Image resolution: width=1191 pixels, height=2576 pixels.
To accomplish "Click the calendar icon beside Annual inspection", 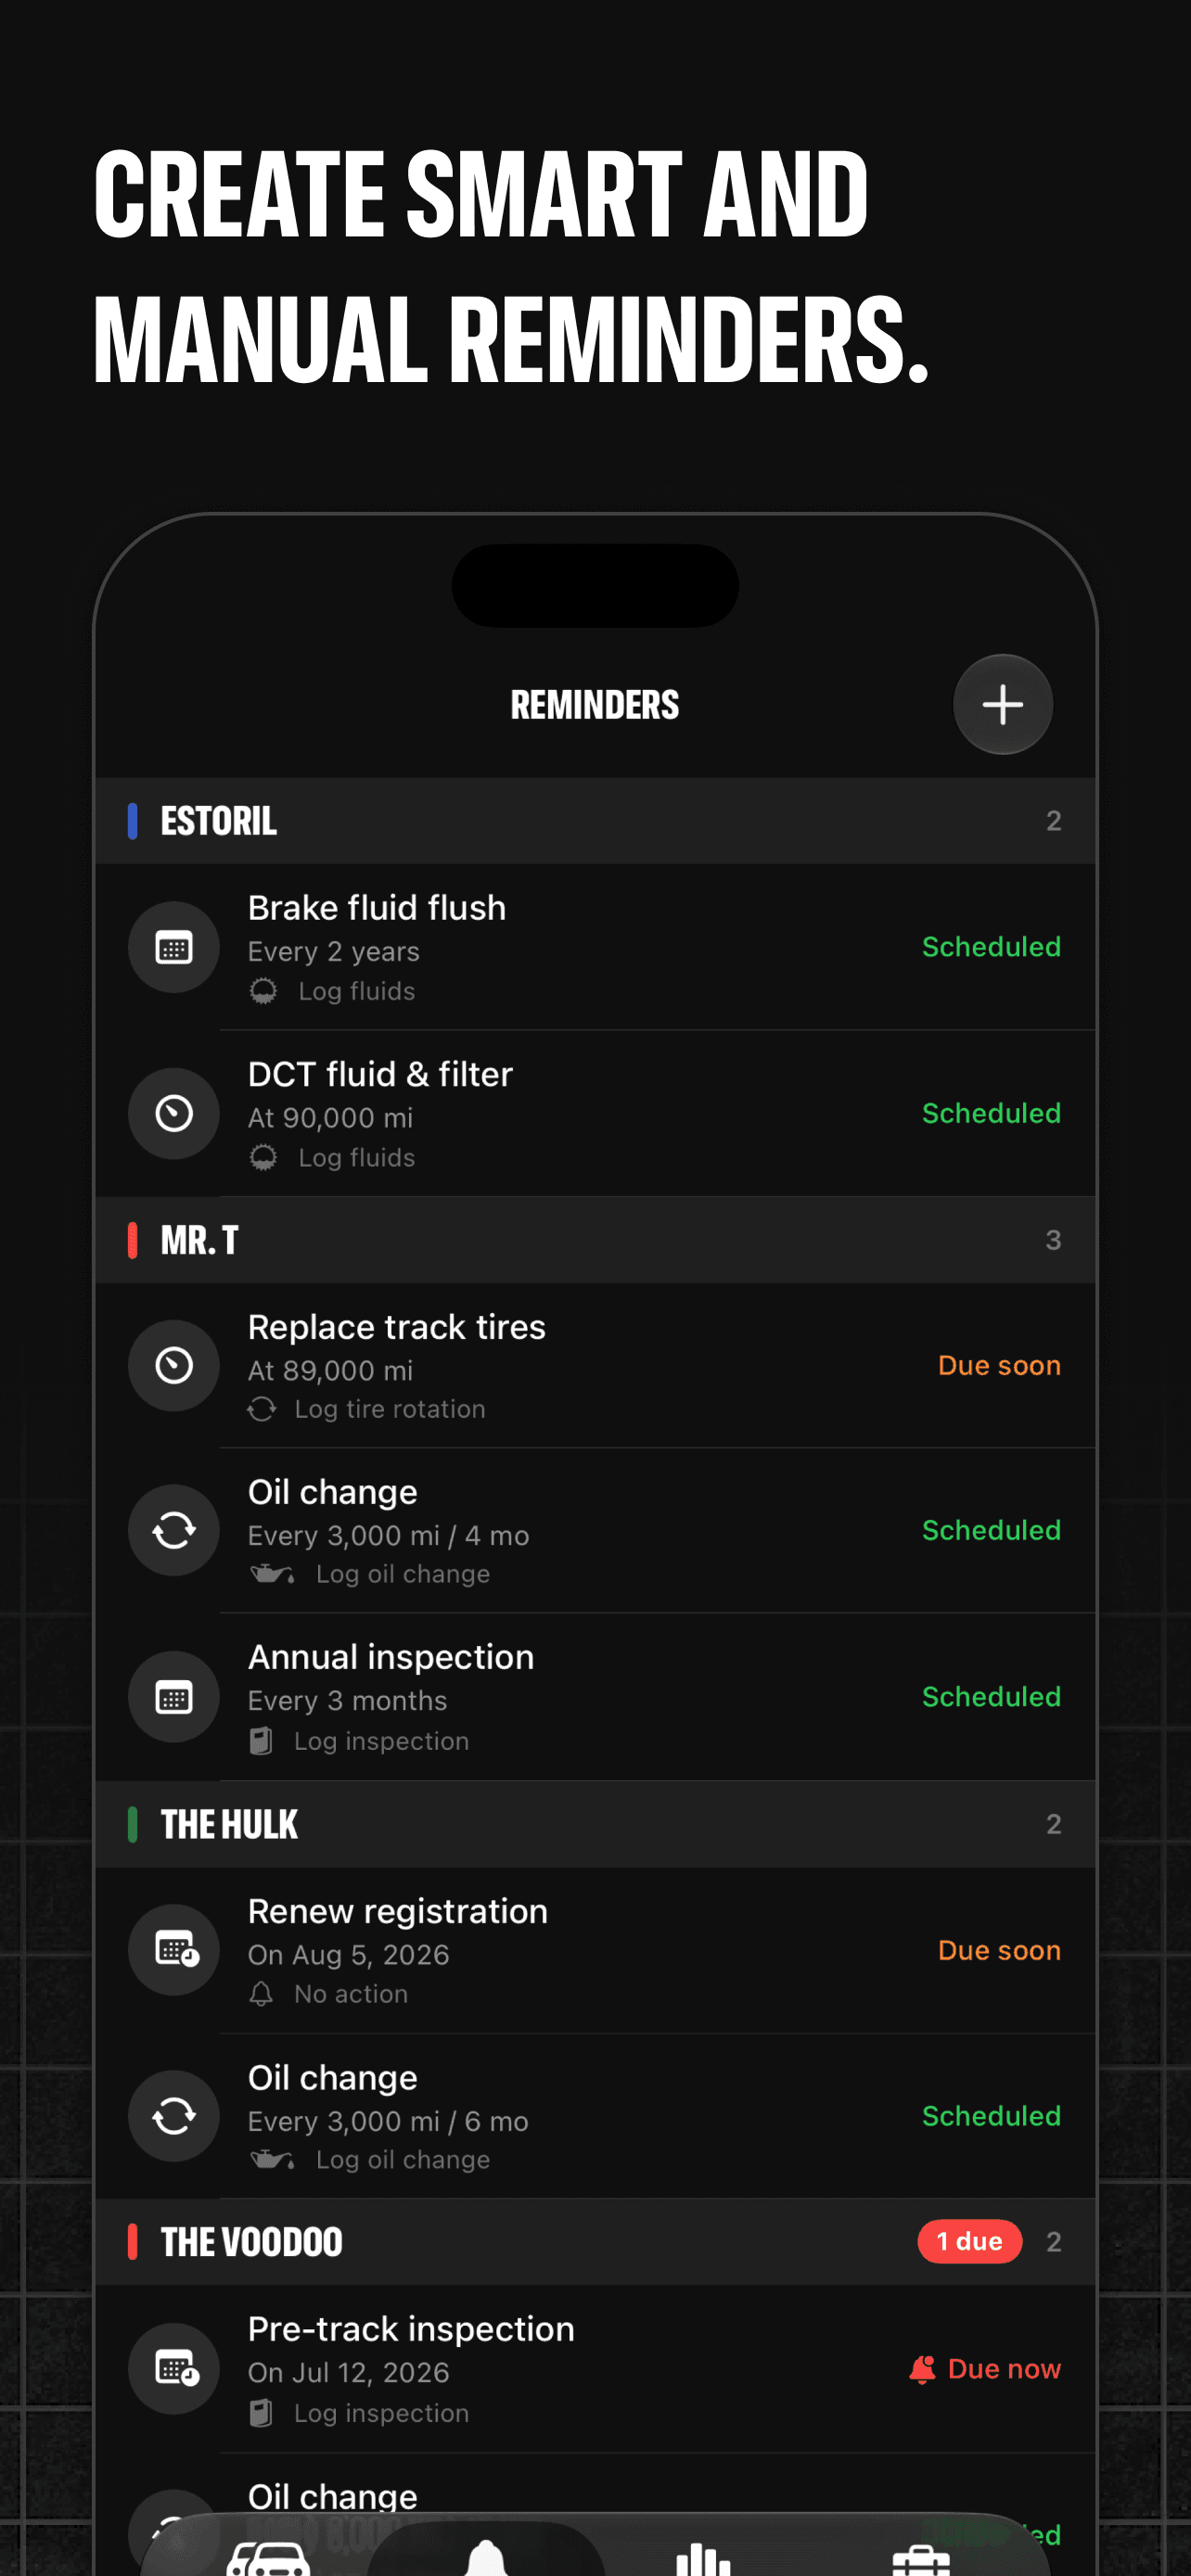I will click(x=174, y=1697).
